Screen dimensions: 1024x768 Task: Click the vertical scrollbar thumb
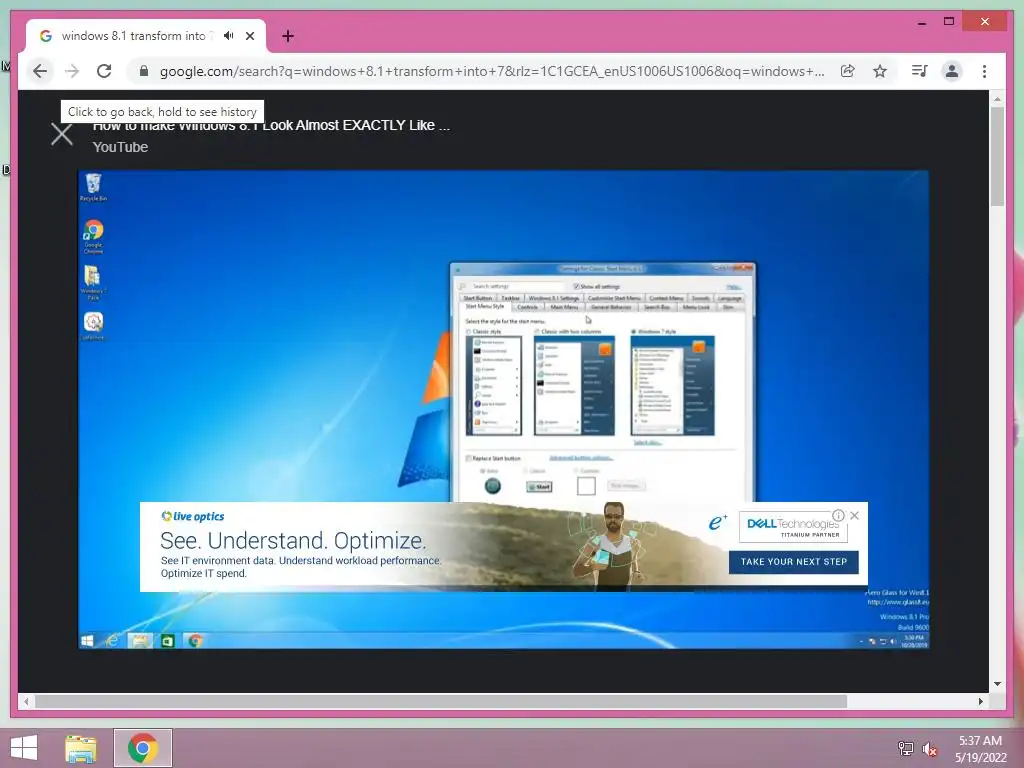[997, 156]
